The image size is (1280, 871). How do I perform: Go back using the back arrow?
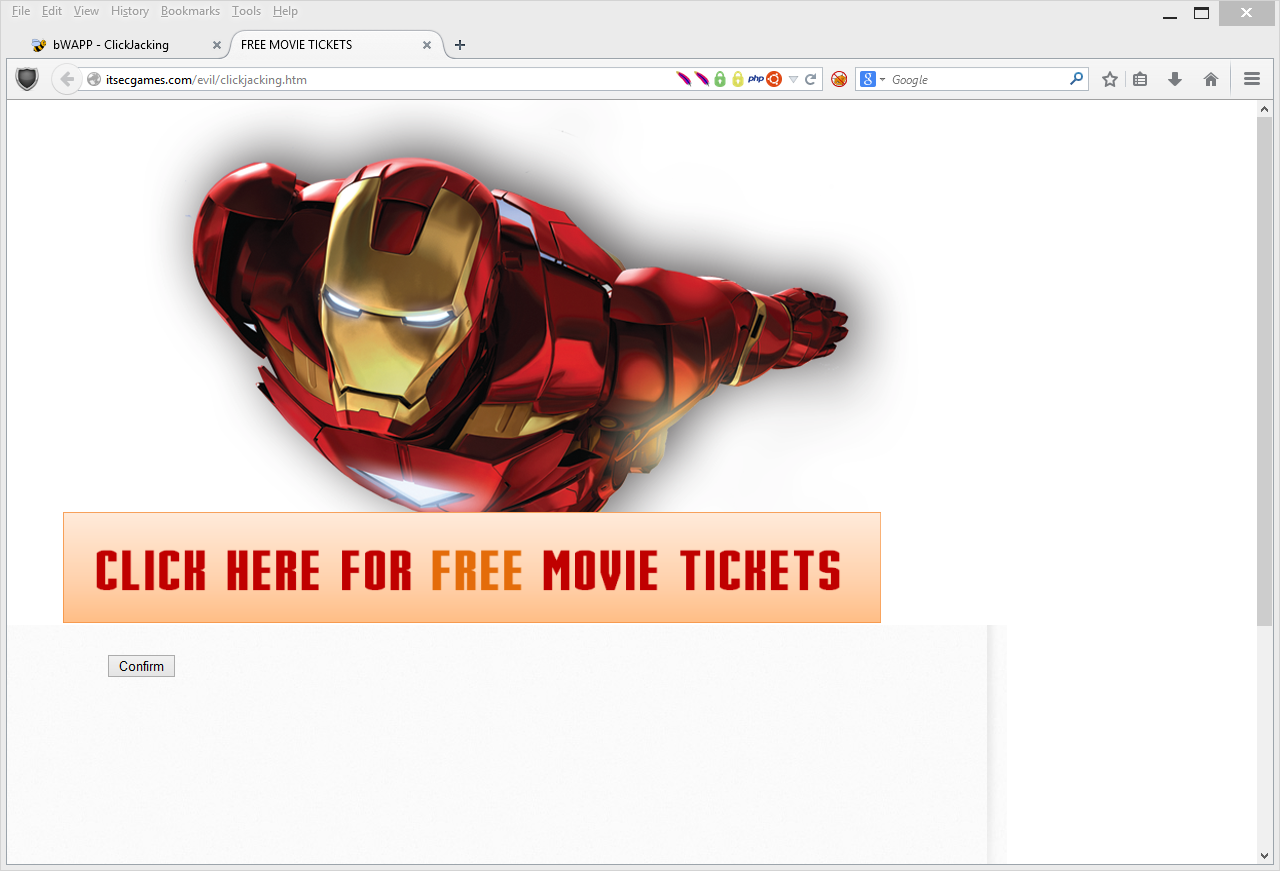66,79
